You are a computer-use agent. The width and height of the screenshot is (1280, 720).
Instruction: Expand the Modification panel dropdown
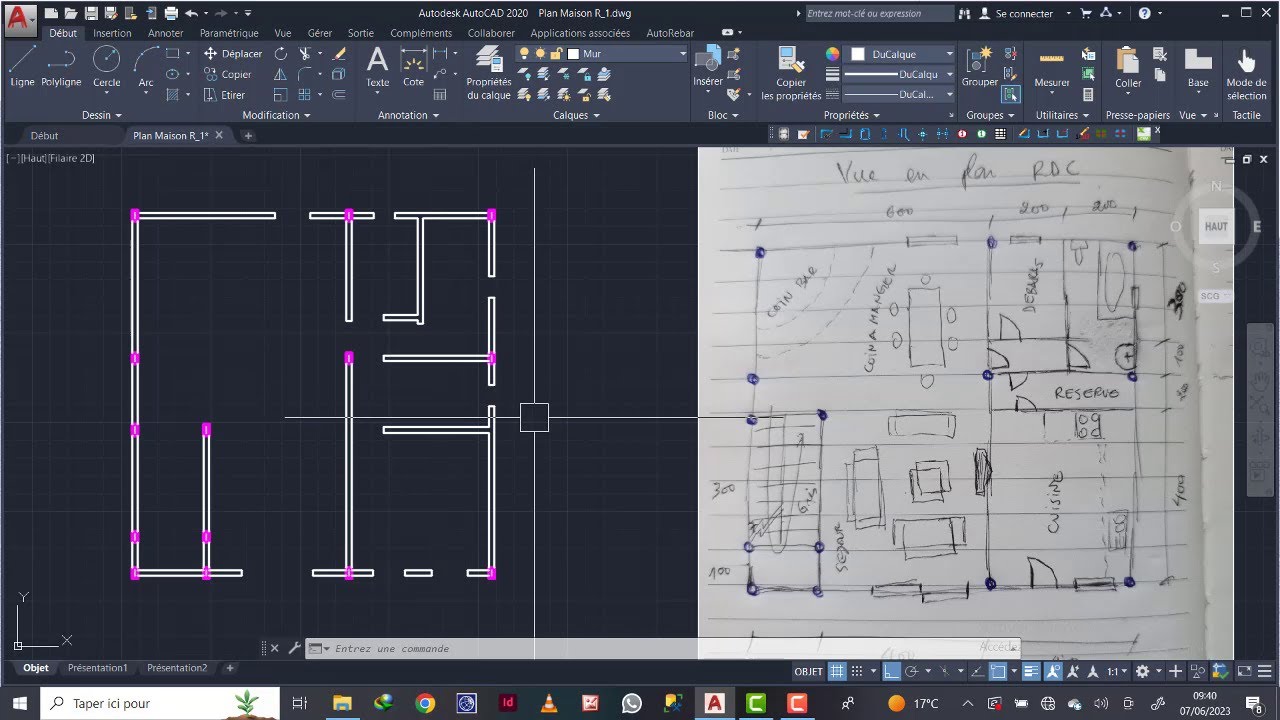point(276,115)
